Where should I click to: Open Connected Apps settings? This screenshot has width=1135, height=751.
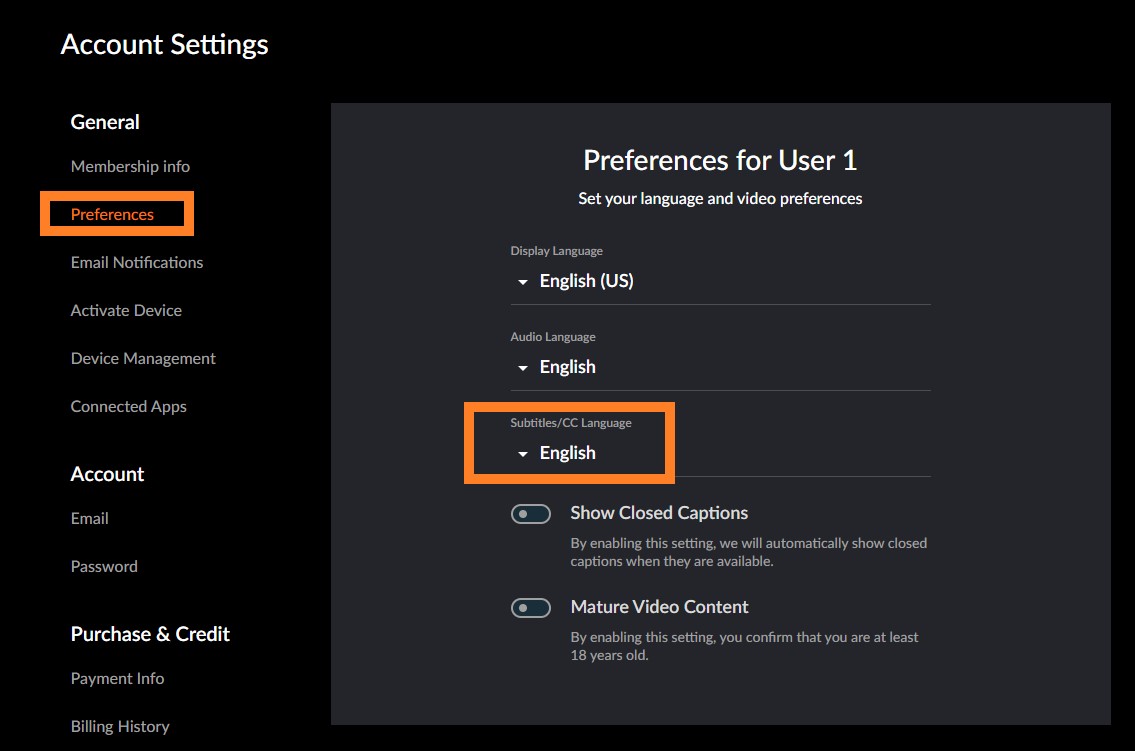128,406
